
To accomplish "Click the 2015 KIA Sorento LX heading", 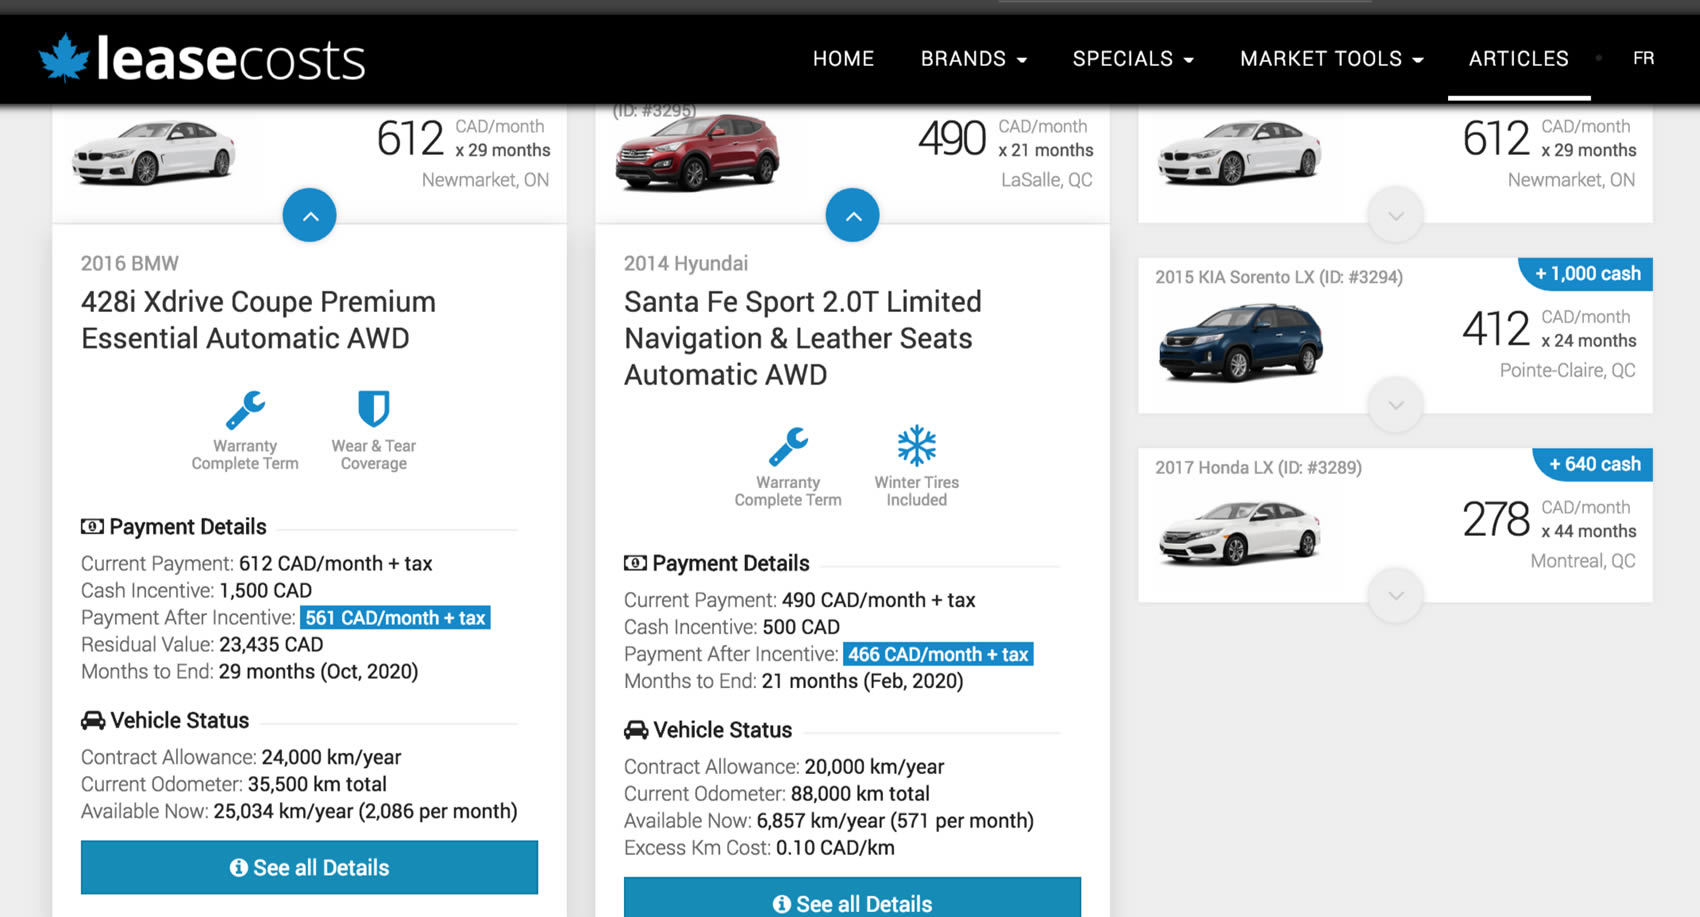I will 1278,277.
